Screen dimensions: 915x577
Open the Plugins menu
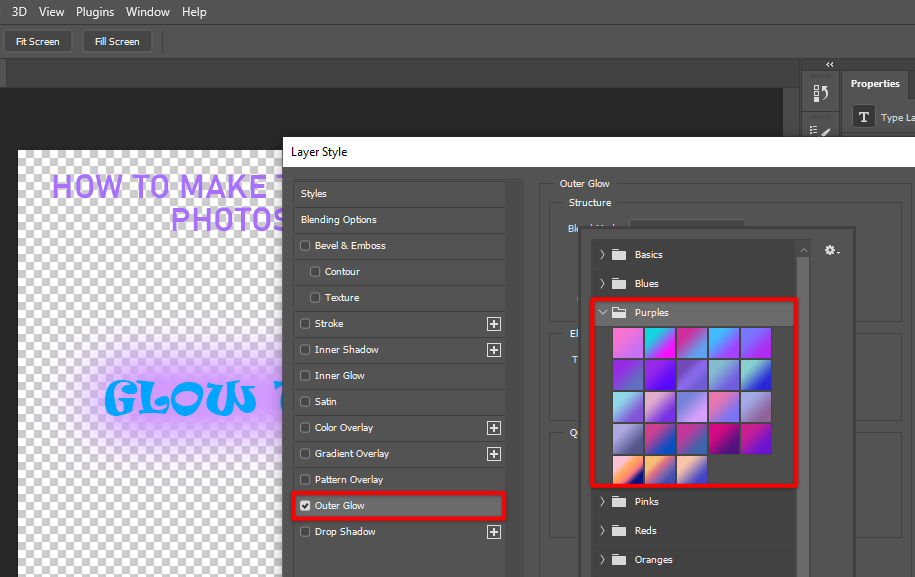point(95,12)
